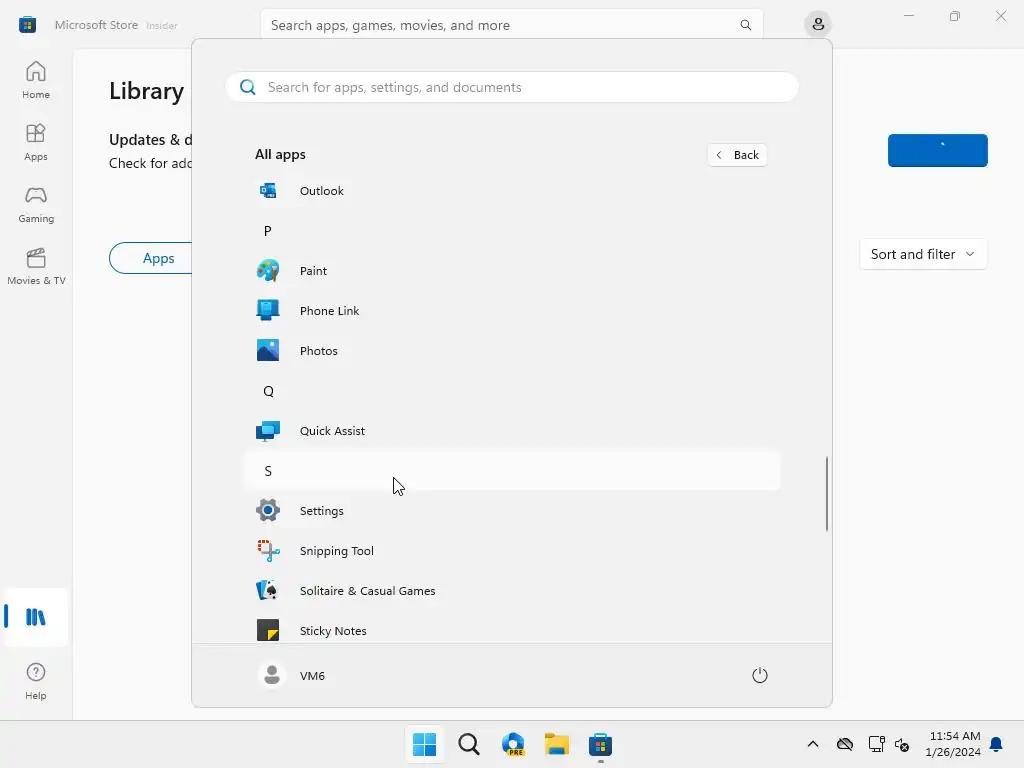Select the letter Q section header
The image size is (1024, 768).
512,391
